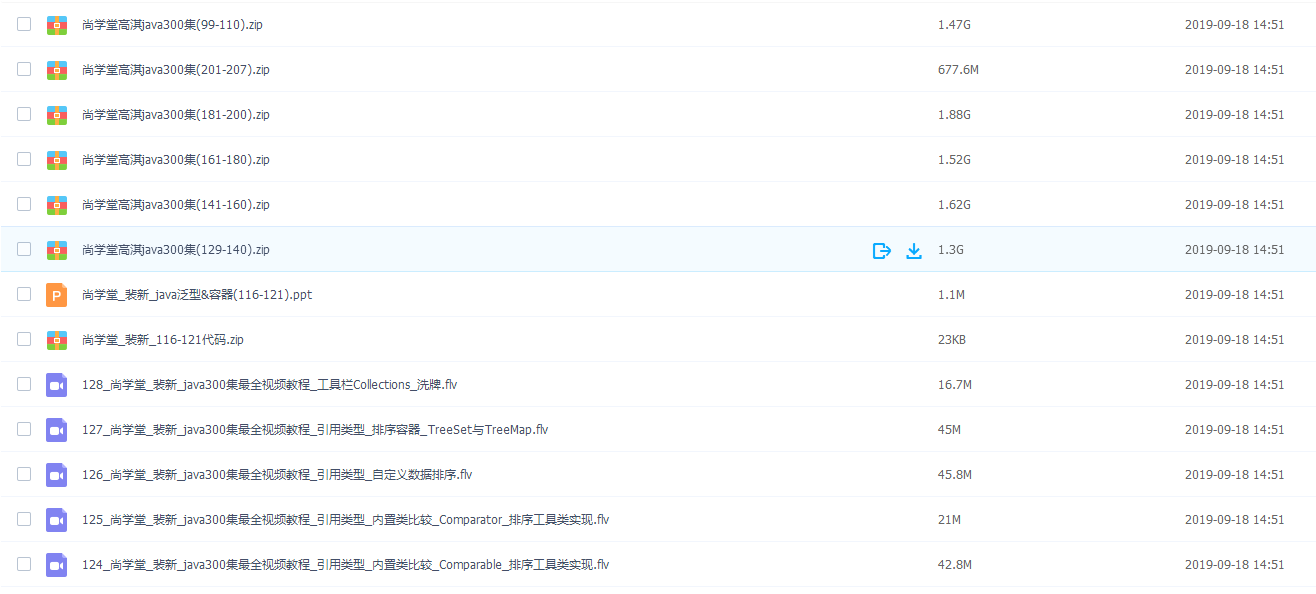
Task: Select checkbox of java300集(181-200).zip
Action: pyautogui.click(x=24, y=114)
